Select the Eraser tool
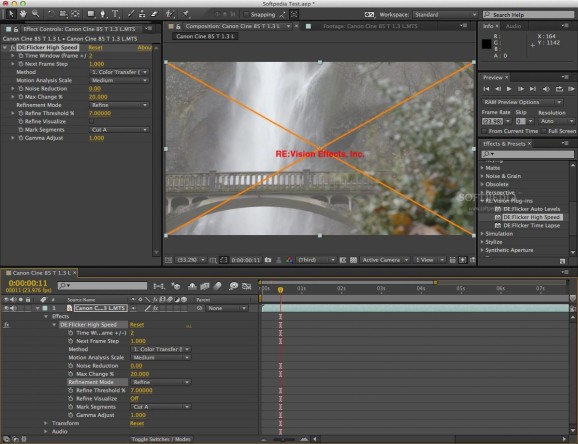Image resolution: width=578 pixels, height=444 pixels. (154, 14)
